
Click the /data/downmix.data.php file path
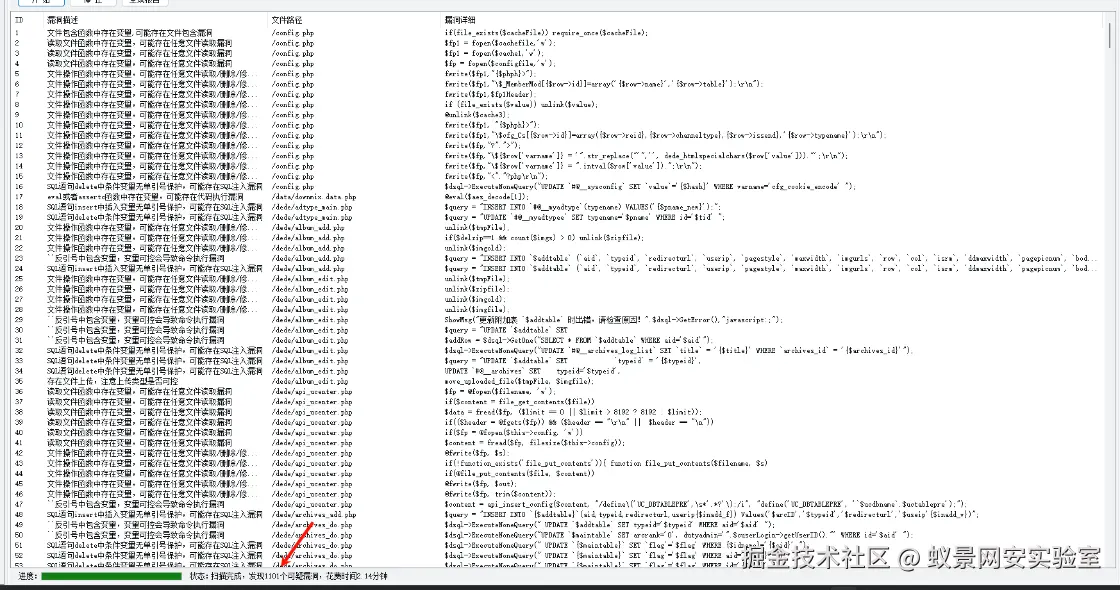(314, 197)
